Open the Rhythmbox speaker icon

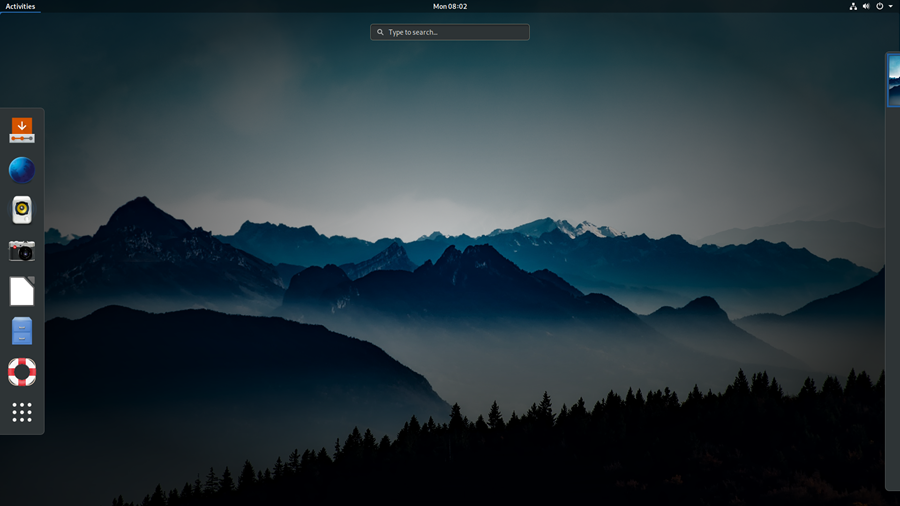[x=22, y=211]
